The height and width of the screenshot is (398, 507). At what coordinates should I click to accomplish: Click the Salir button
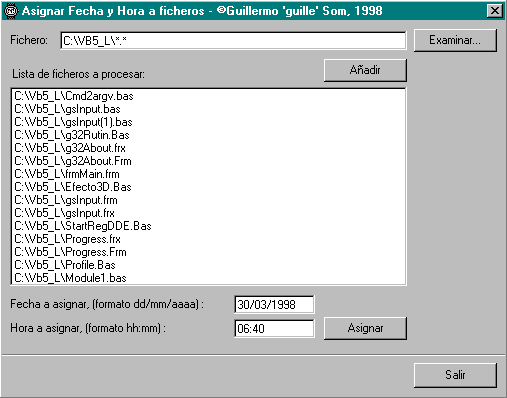coord(455,375)
